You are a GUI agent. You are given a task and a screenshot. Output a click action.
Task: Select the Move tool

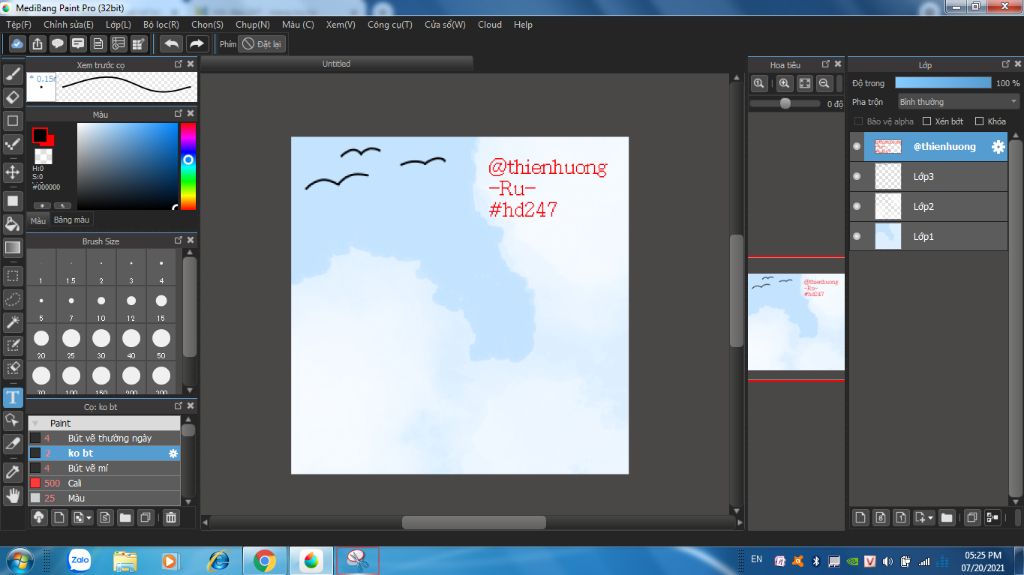12,172
